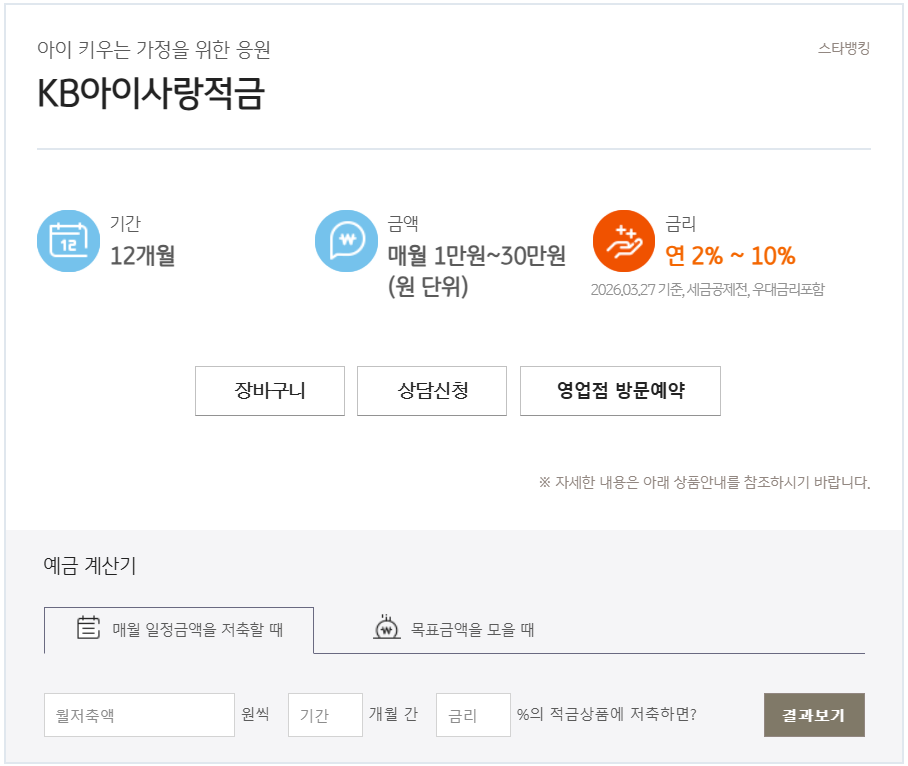This screenshot has height=766, width=908.
Task: Click the 장바구니 button
Action: pos(269,391)
